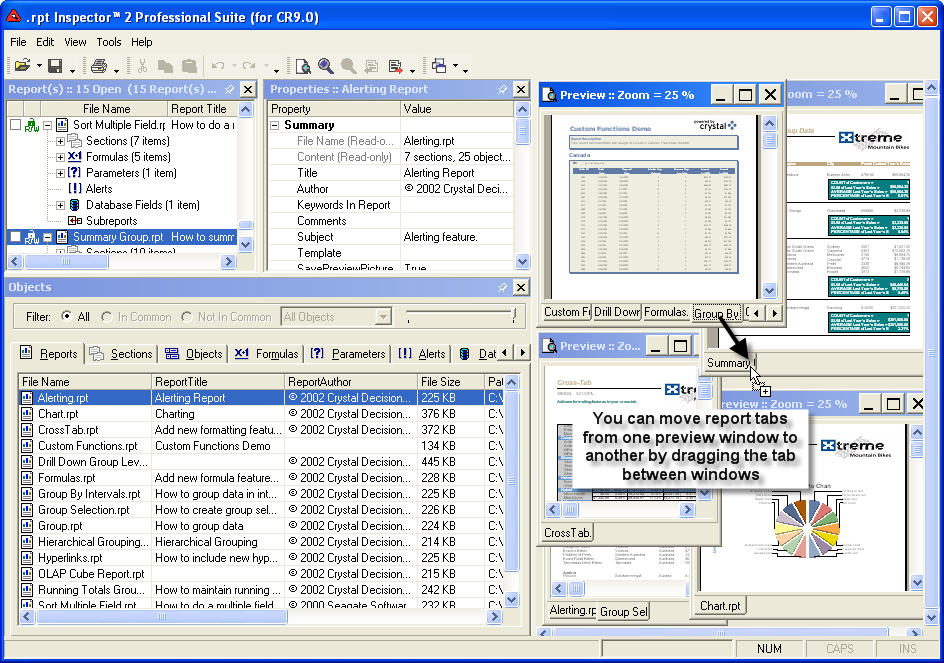Open the Help menu
The height and width of the screenshot is (663, 944).
click(142, 42)
